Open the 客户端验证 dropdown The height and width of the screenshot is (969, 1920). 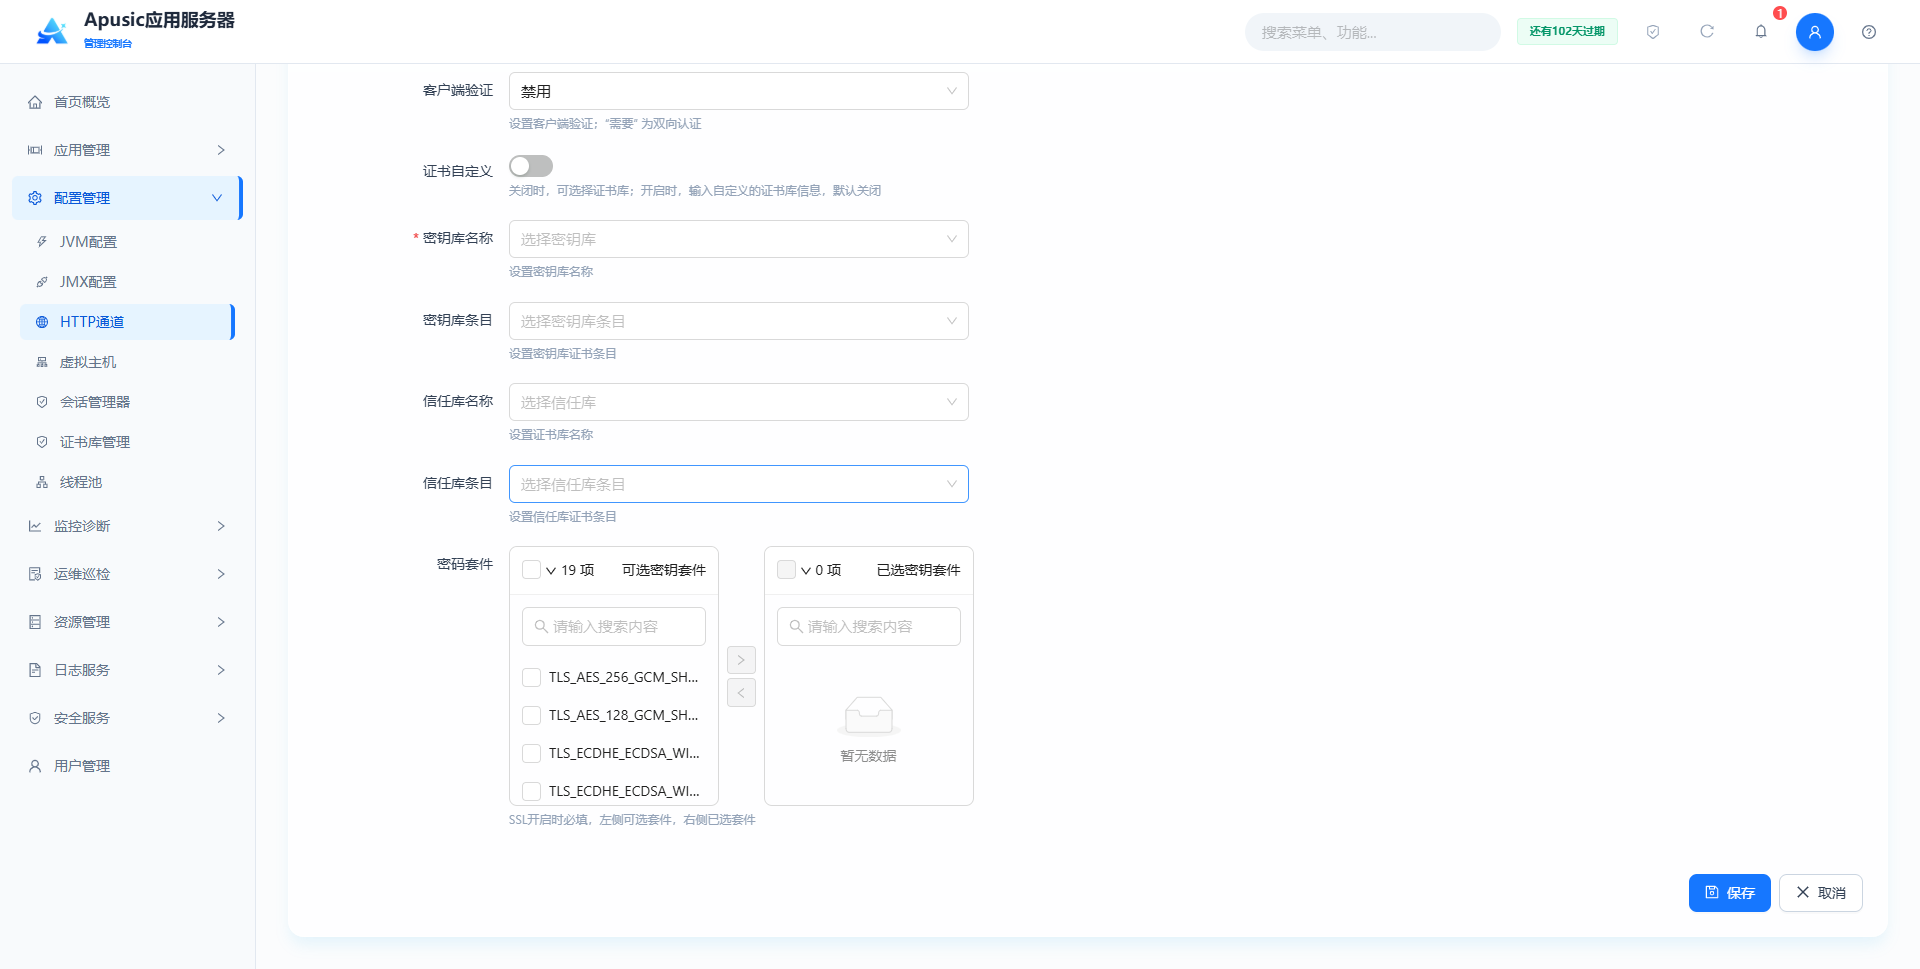click(739, 91)
